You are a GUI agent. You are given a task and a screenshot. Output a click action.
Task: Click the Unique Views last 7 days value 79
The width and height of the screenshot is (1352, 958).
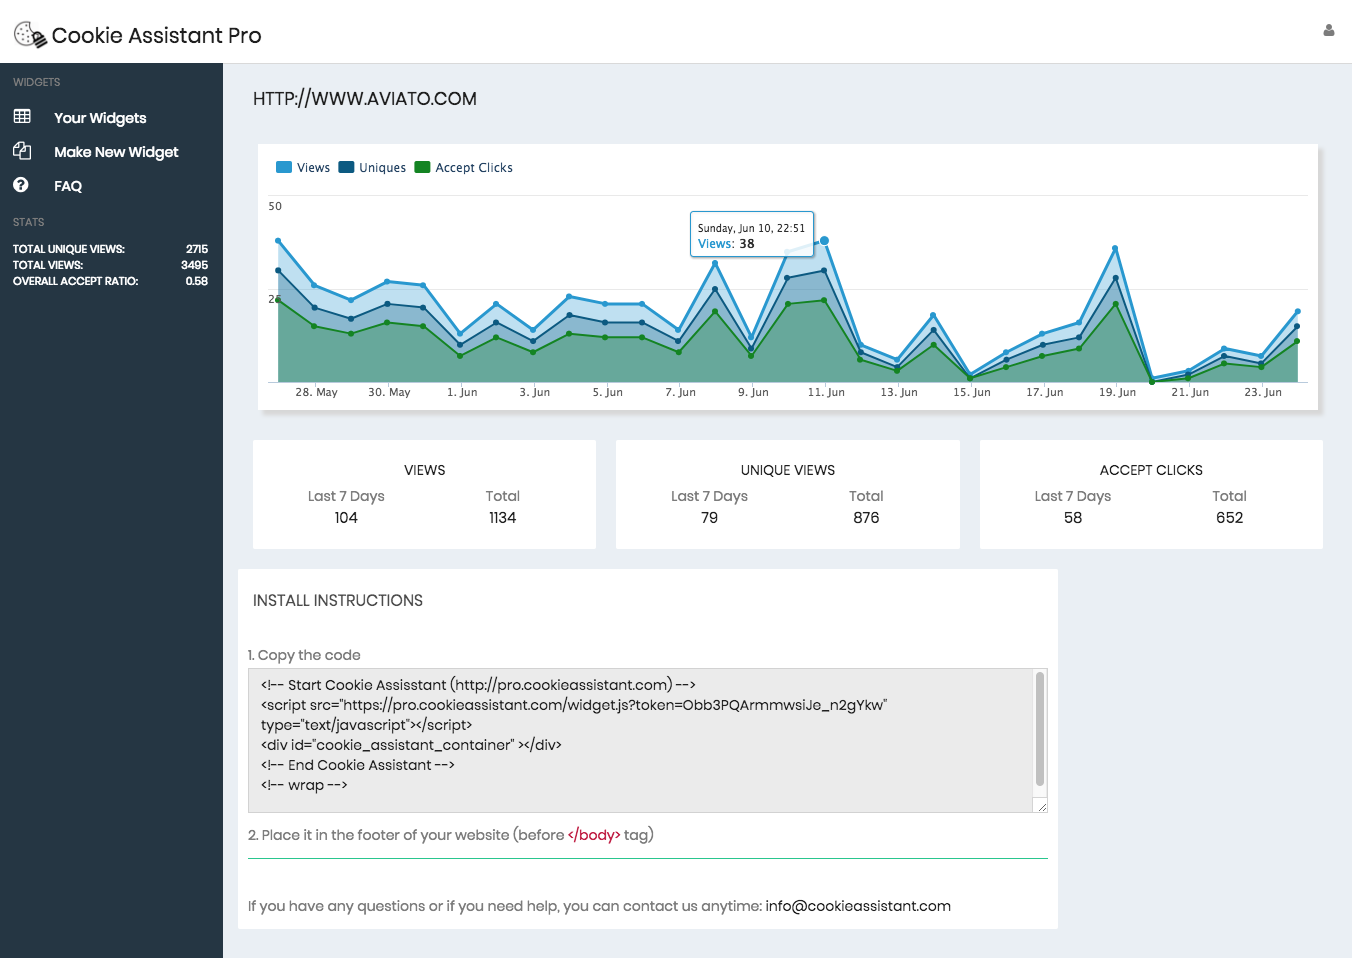709,518
